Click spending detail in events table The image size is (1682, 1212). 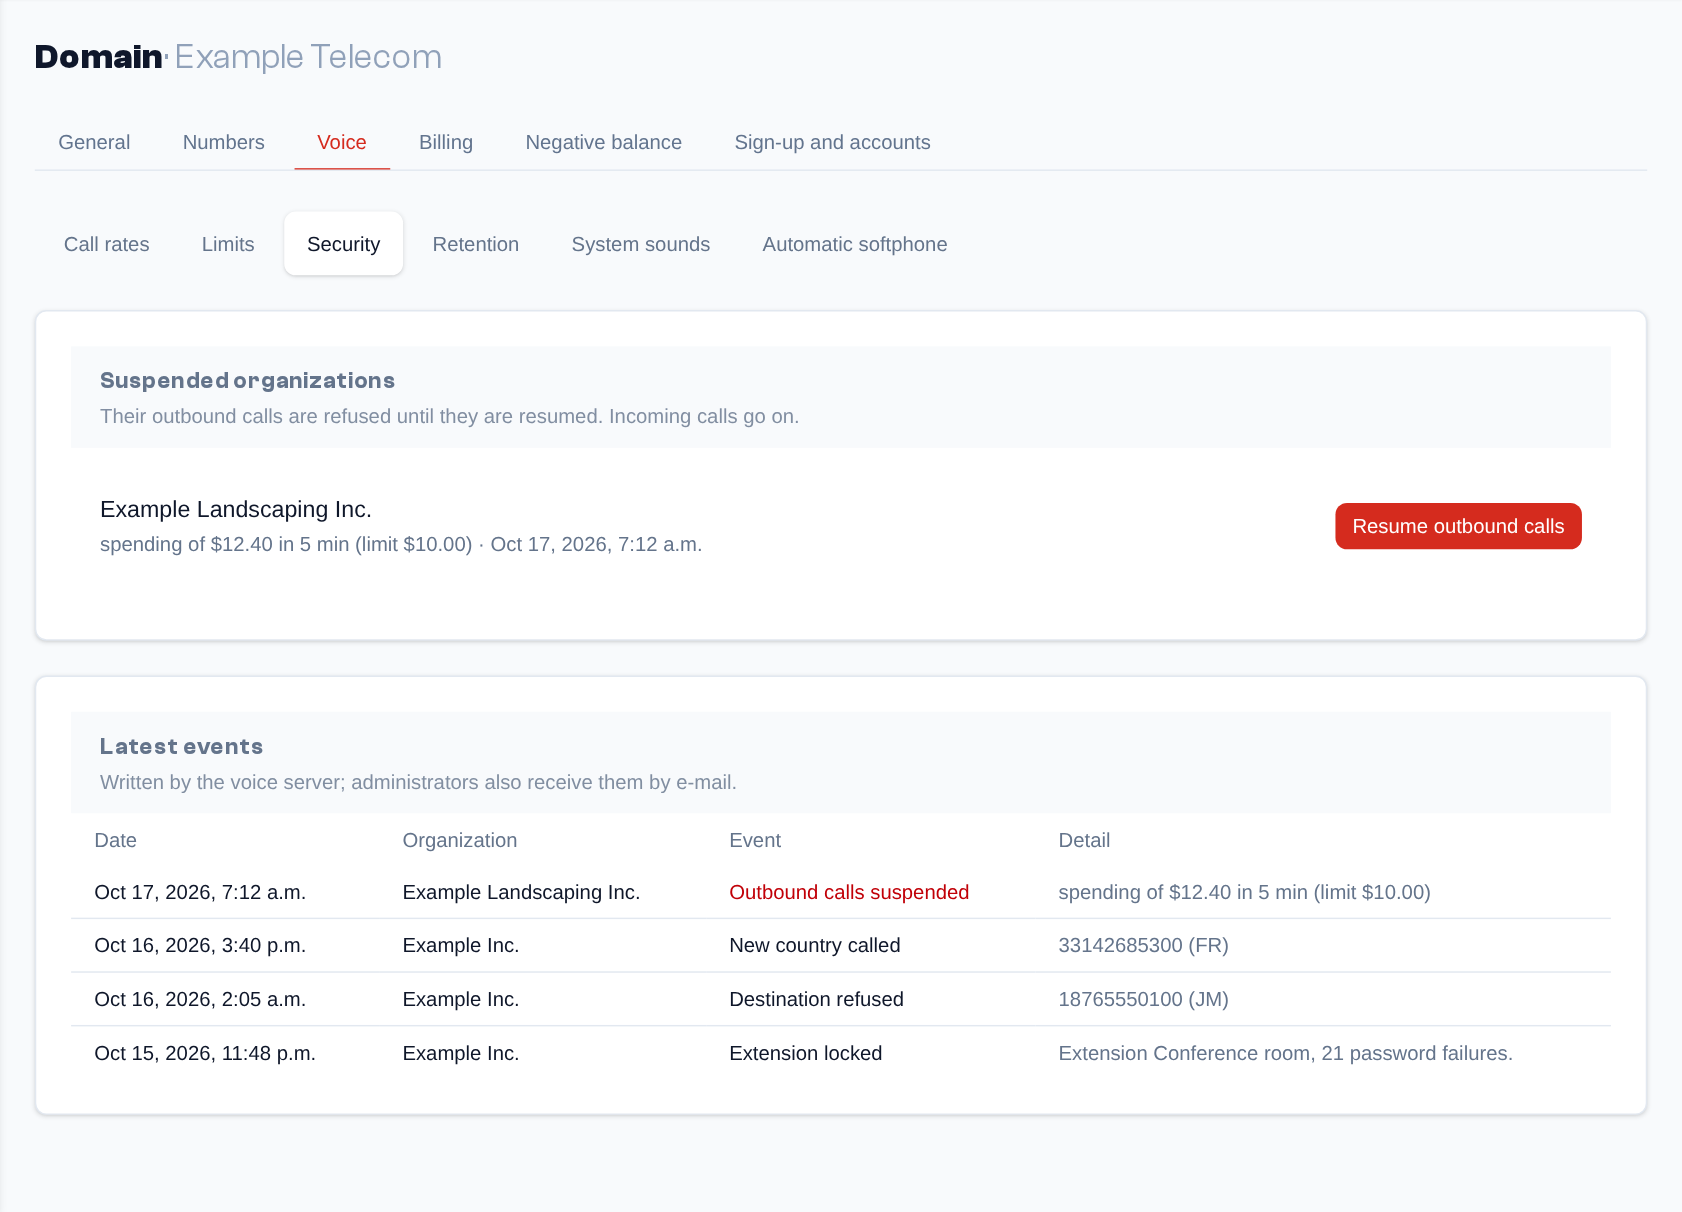1244,892
